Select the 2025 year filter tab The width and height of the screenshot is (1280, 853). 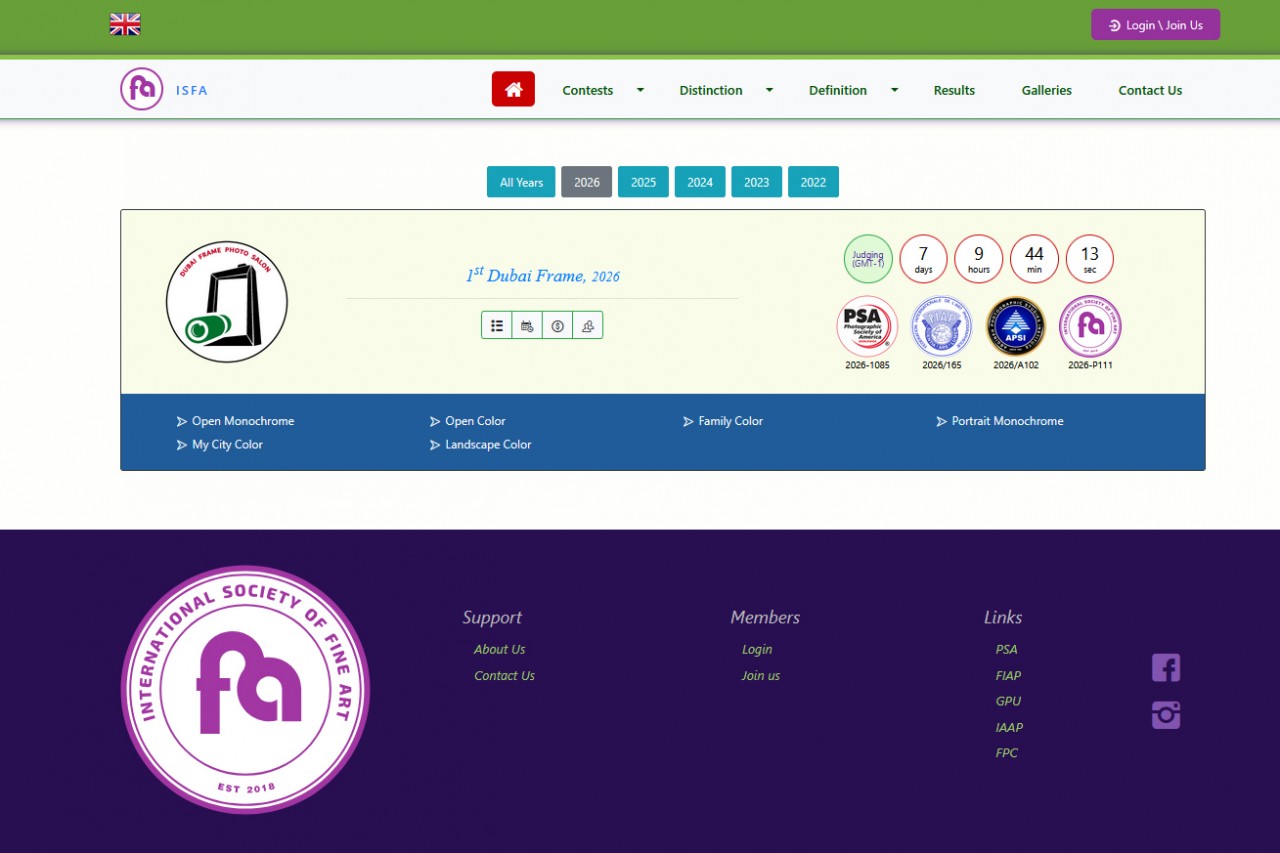click(643, 182)
